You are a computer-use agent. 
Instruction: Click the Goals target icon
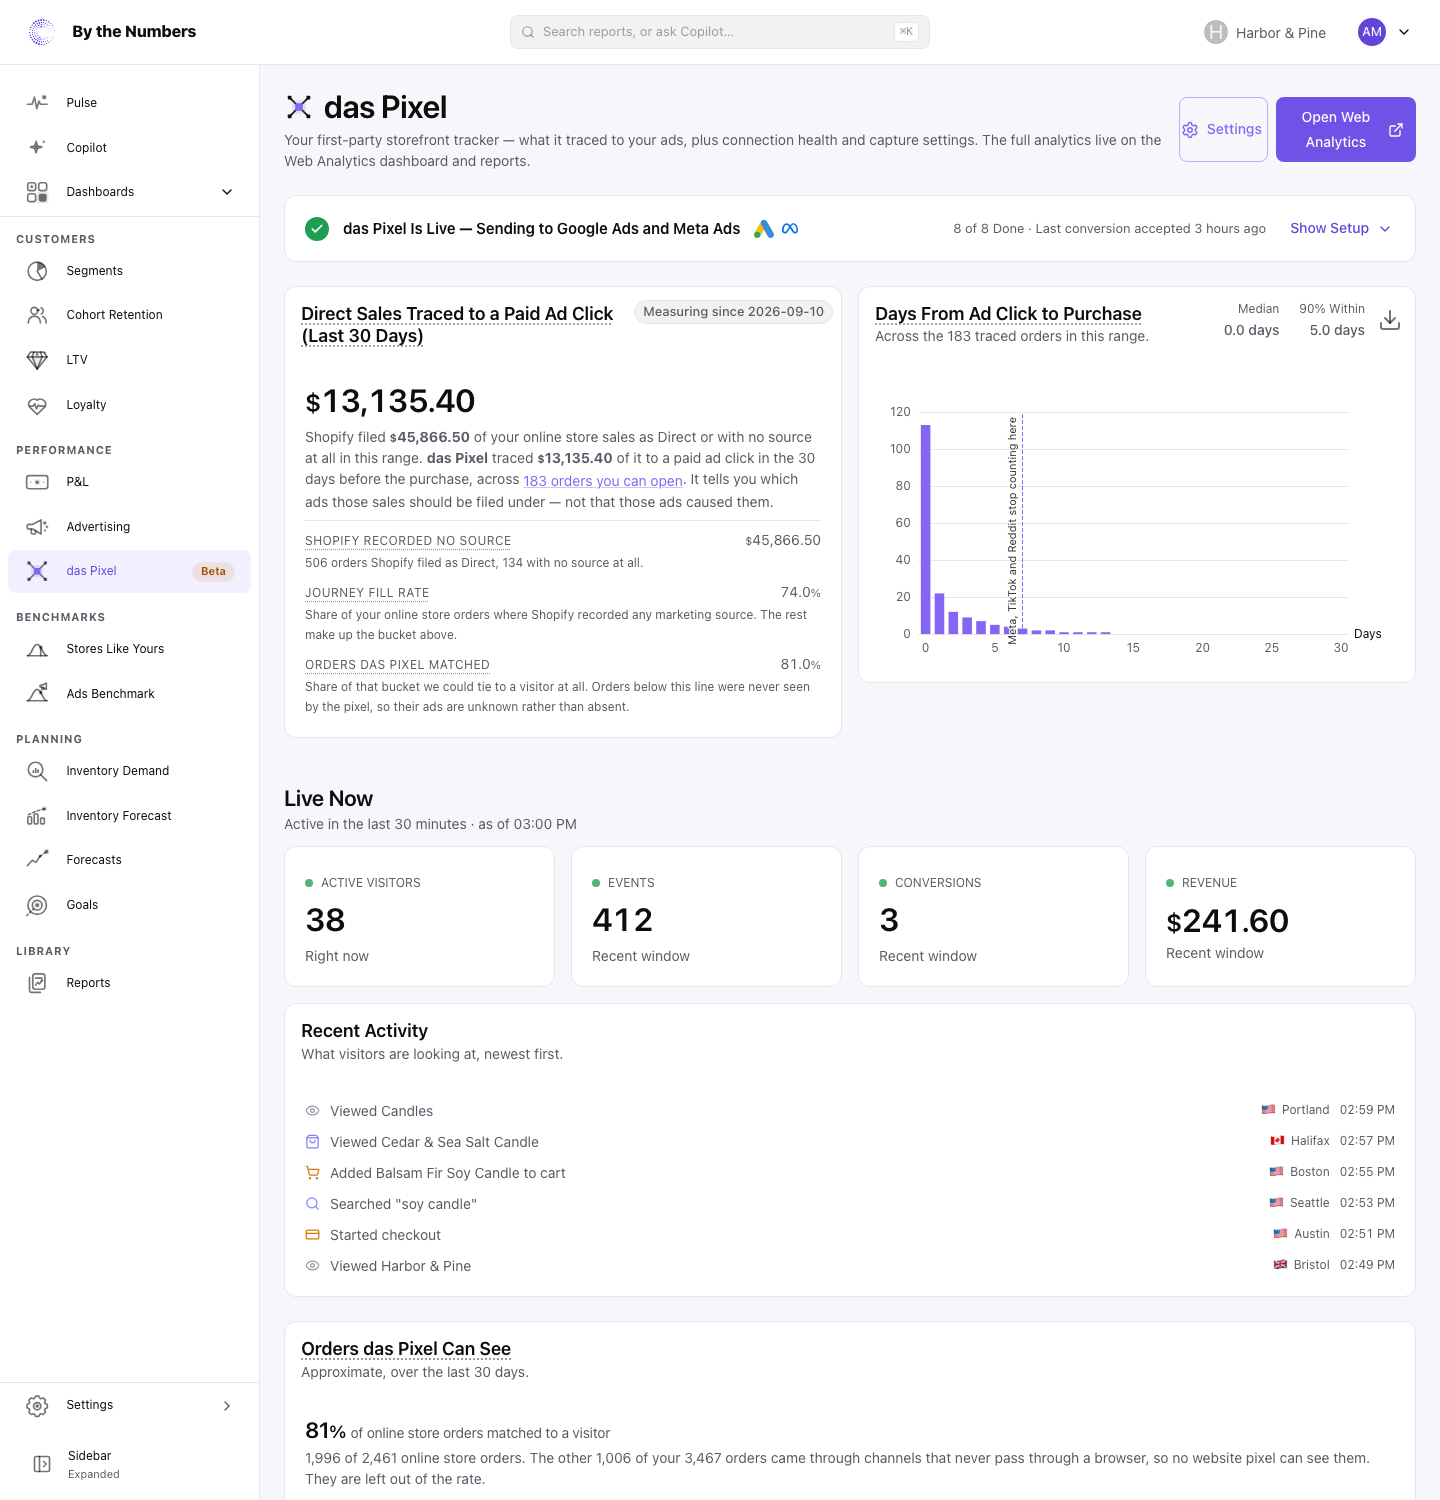[x=37, y=905]
